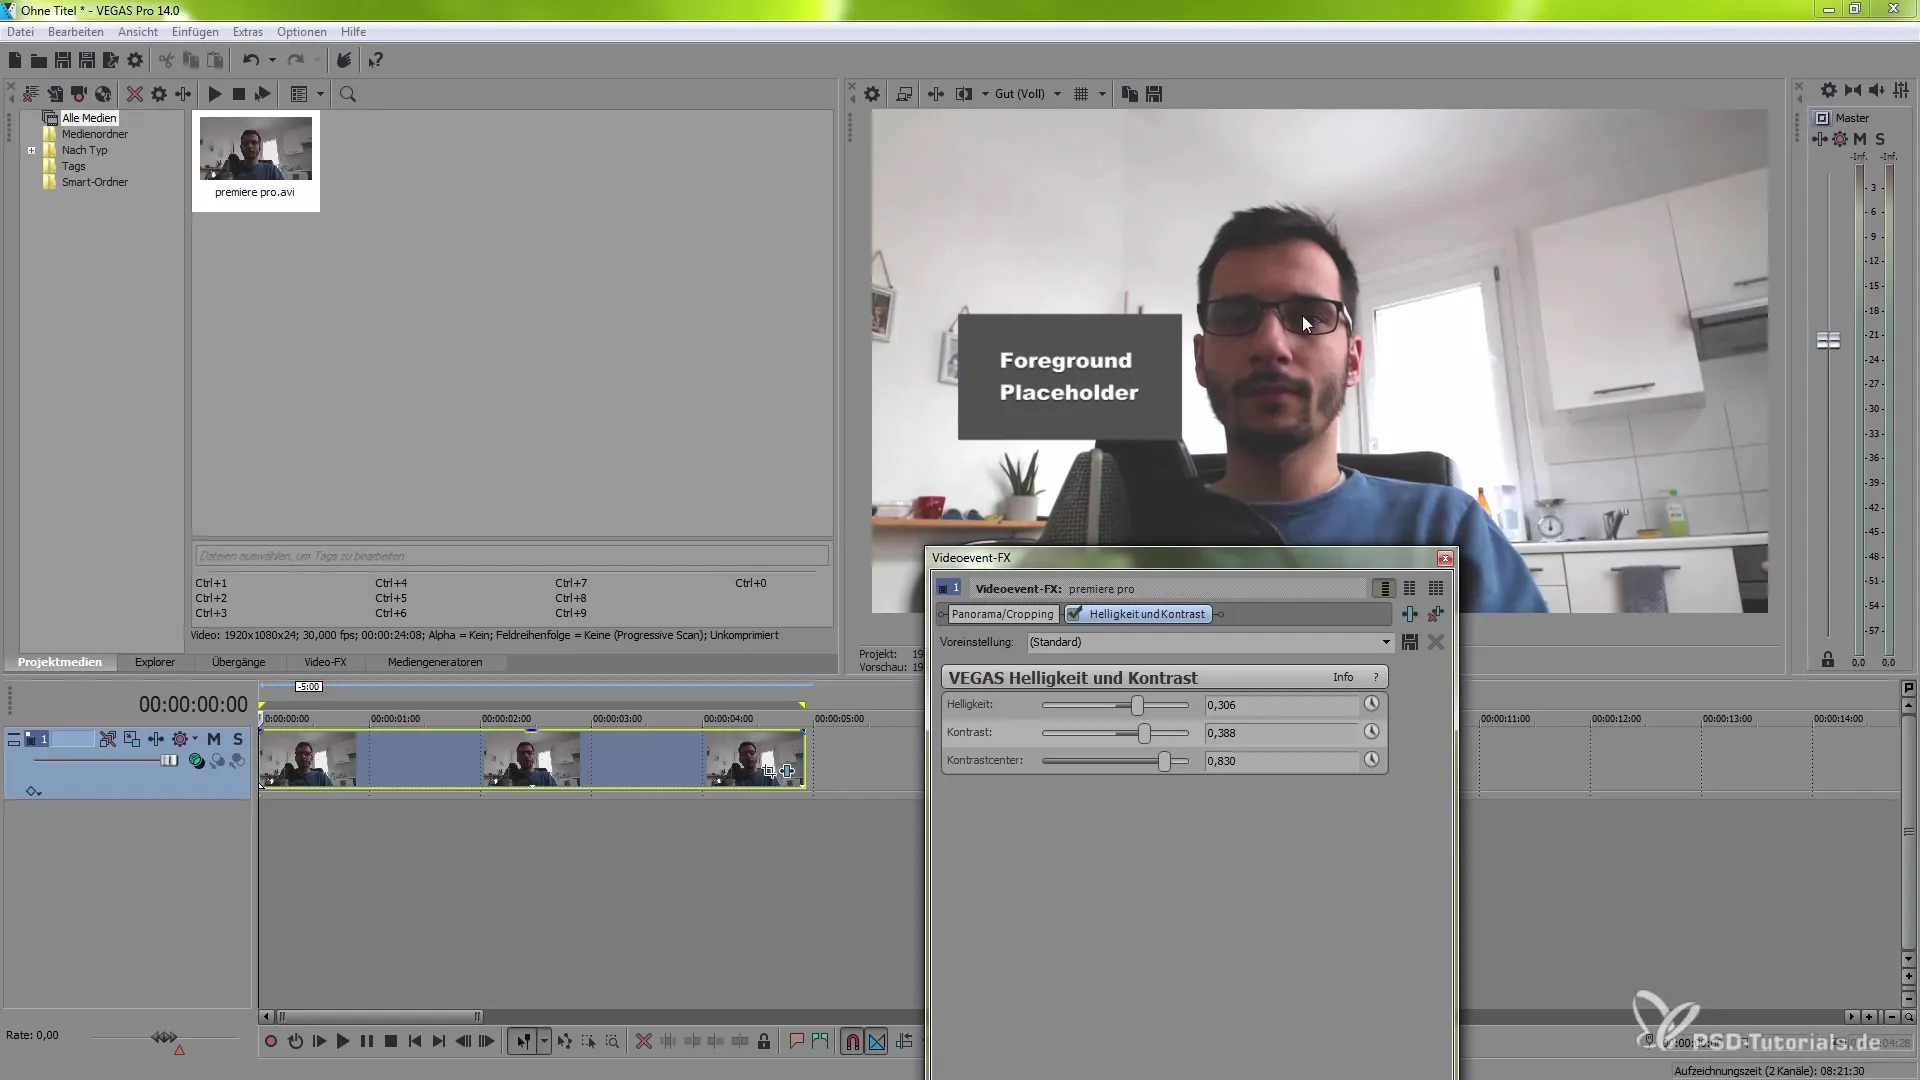Animate the Helligkeit parameter clock icon
1920x1080 pixels.
coord(1371,704)
